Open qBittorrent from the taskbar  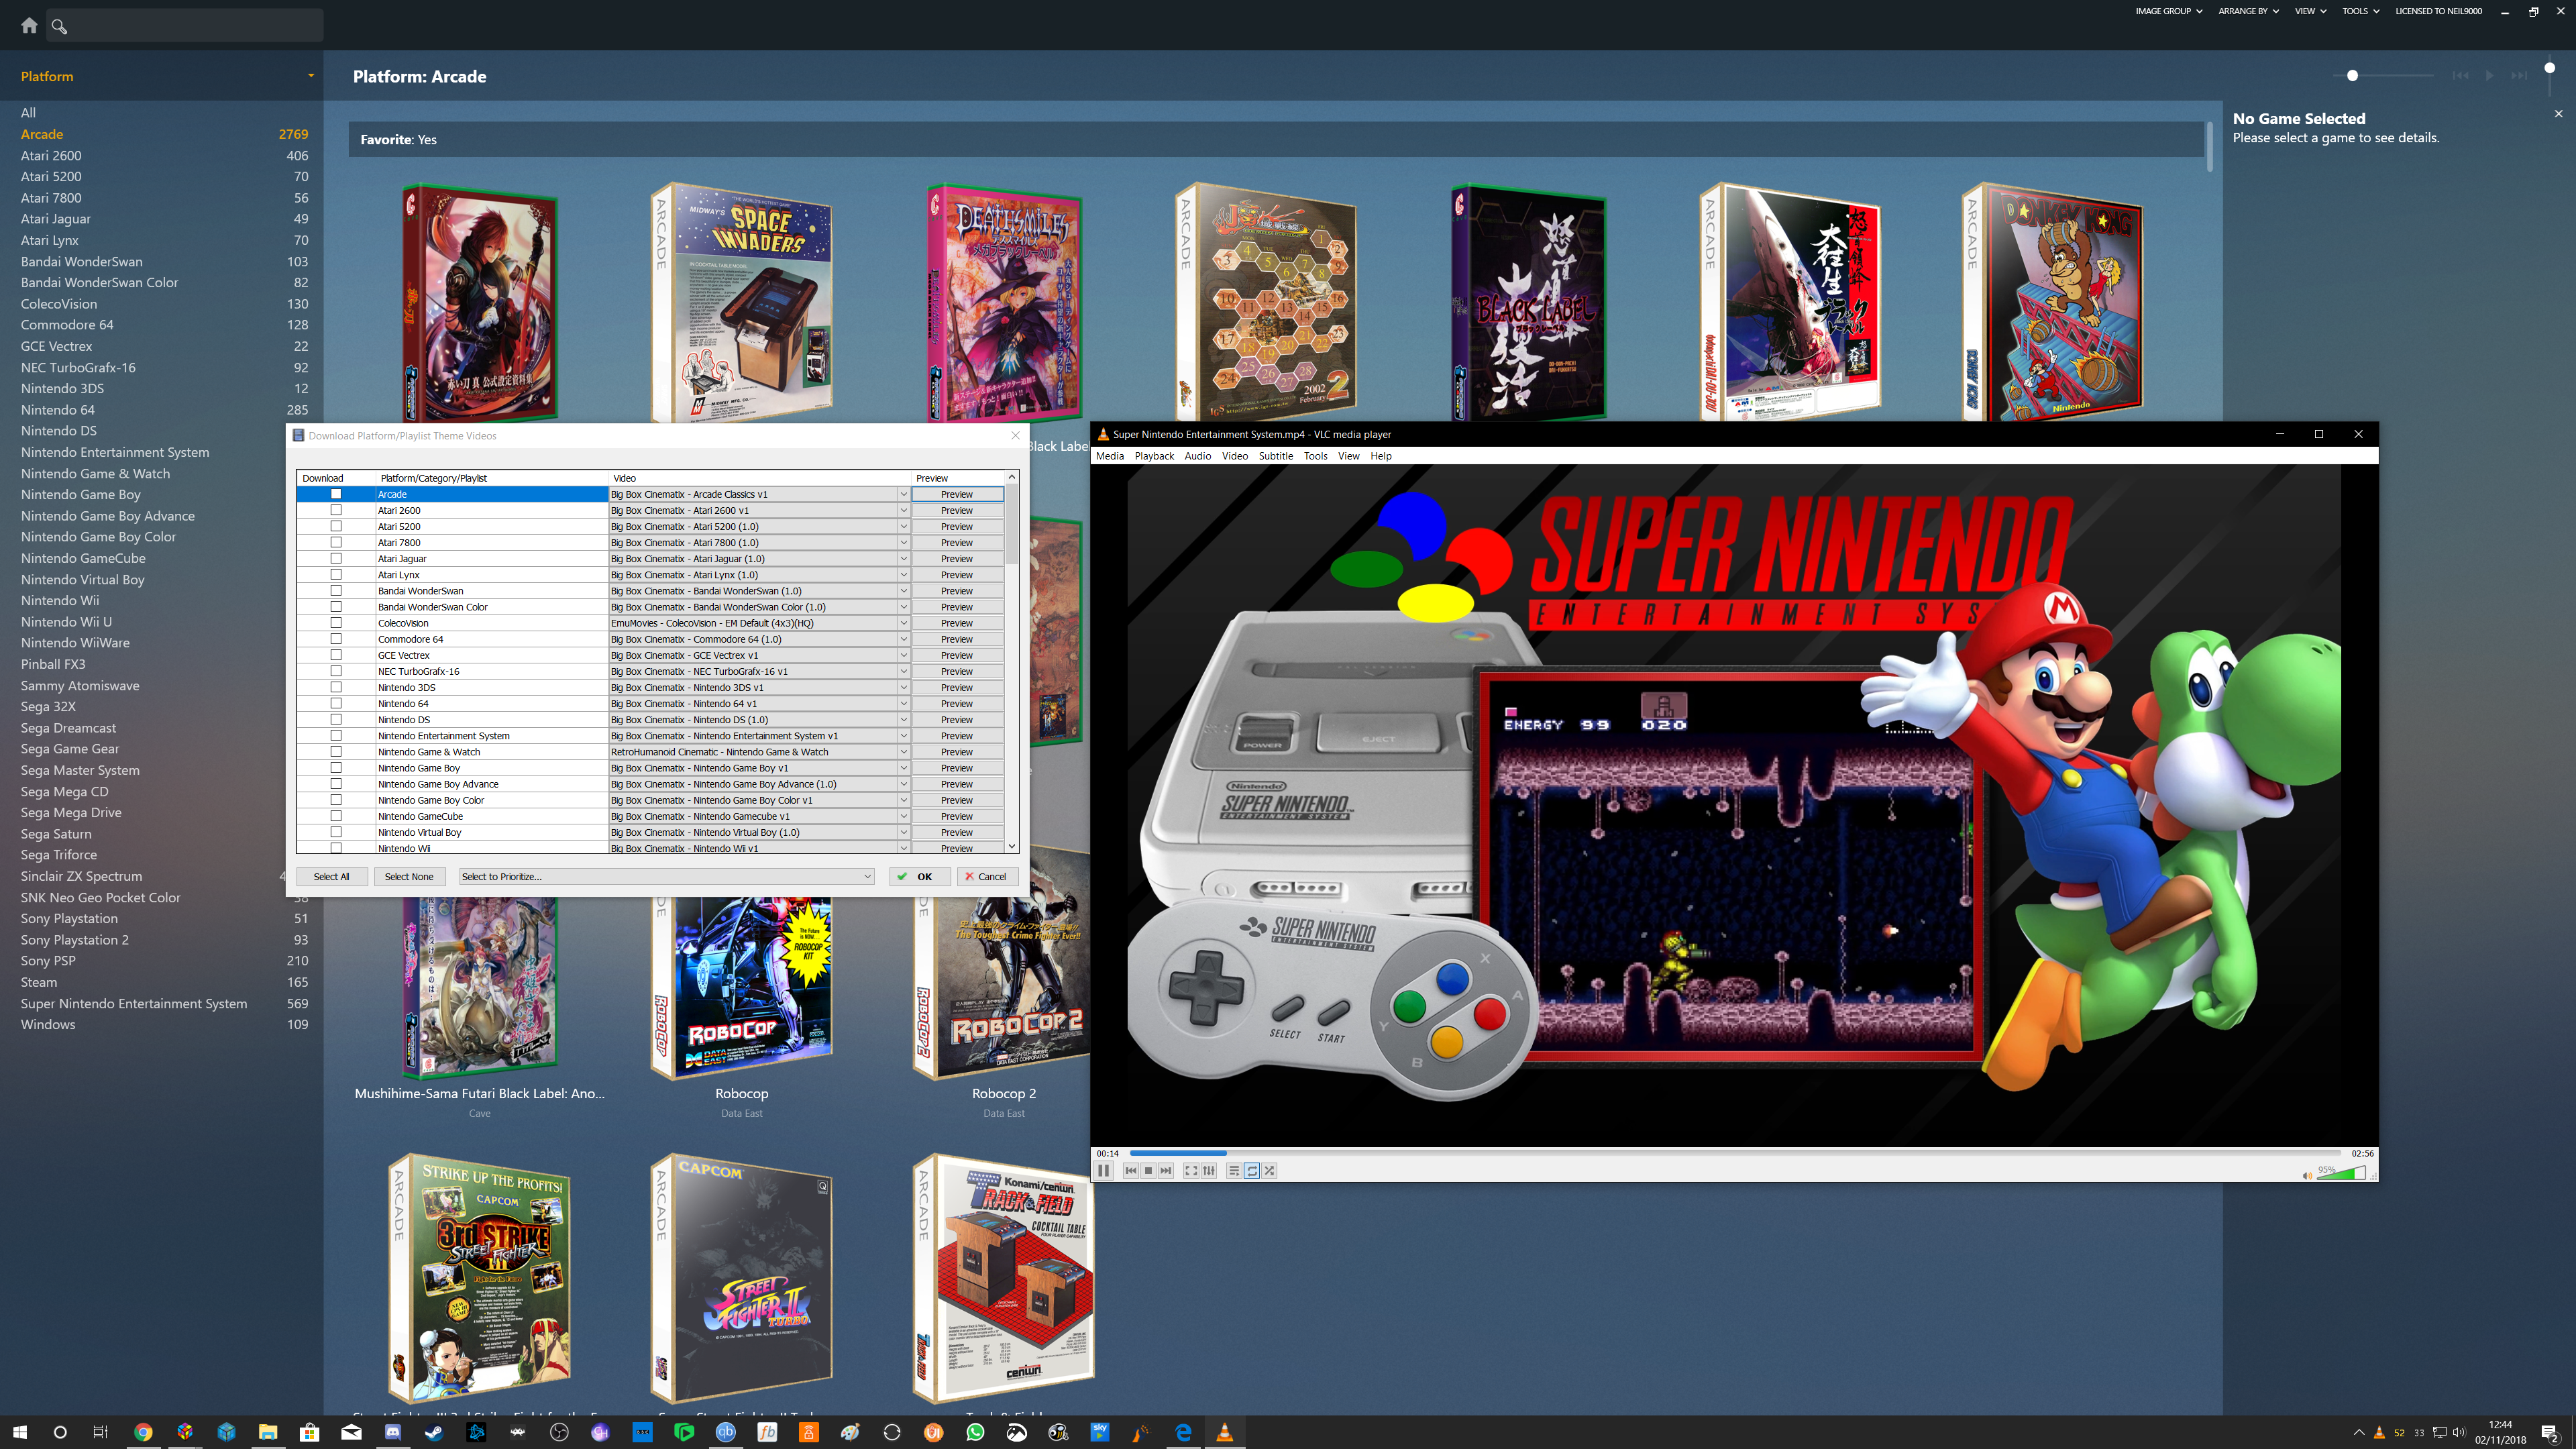(x=726, y=1432)
